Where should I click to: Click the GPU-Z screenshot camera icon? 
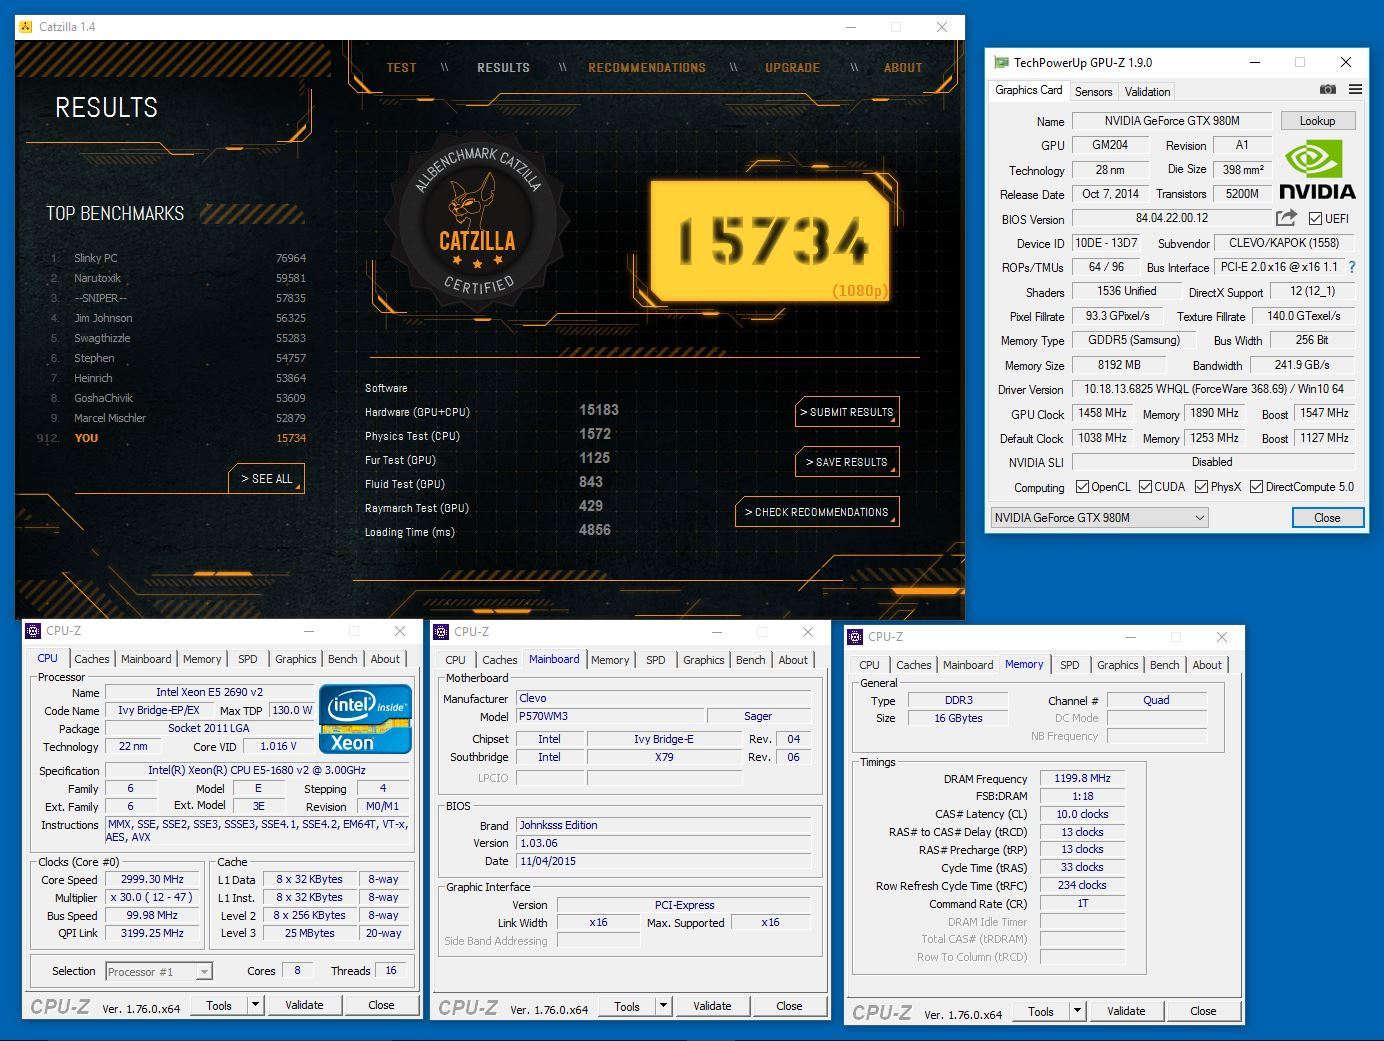1328,90
